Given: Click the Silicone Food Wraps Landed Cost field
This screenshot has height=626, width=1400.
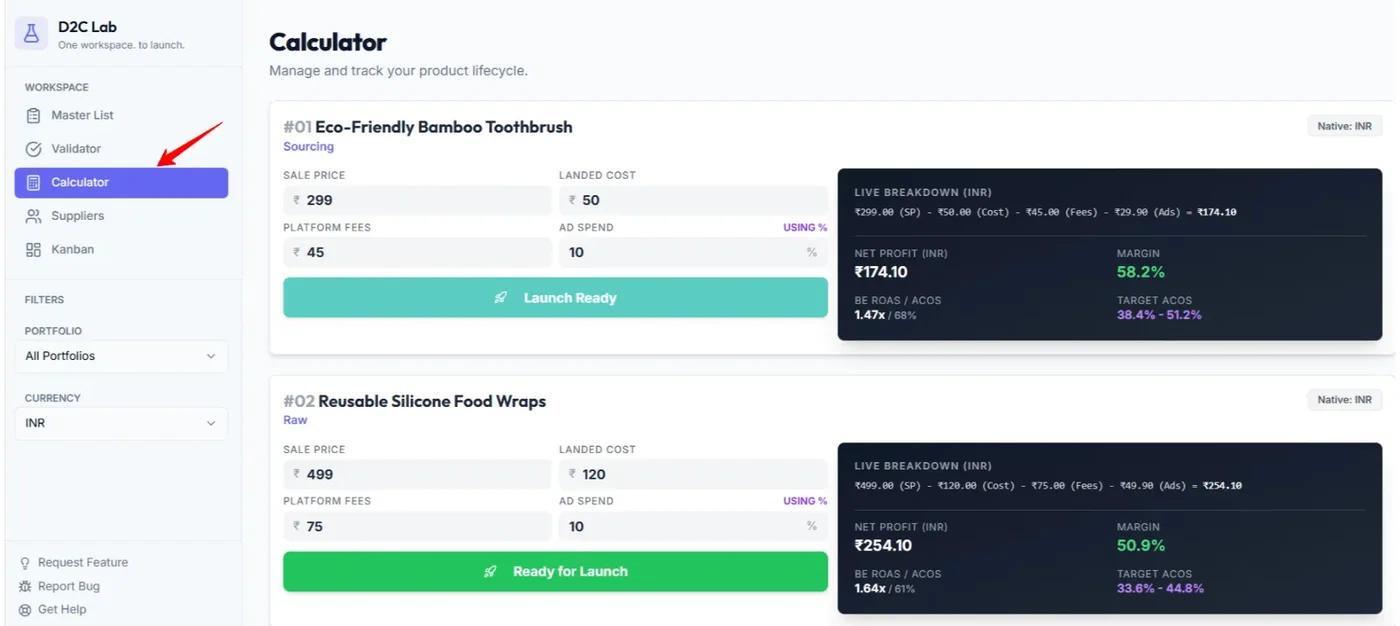Looking at the screenshot, I should click(x=695, y=474).
